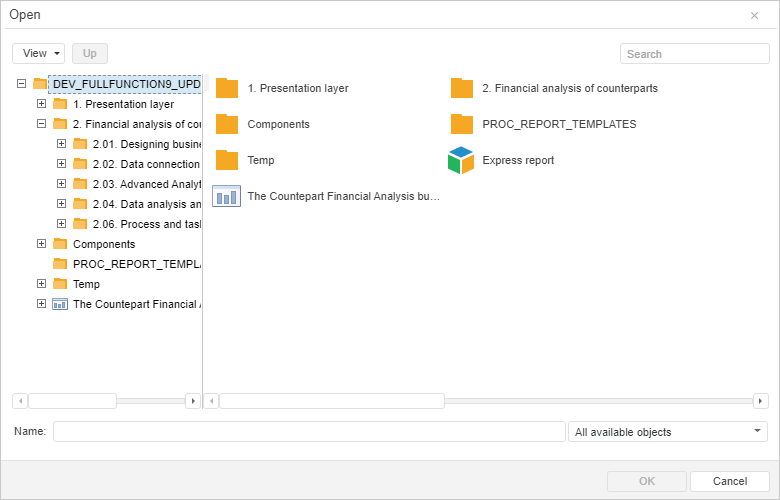Open the View dropdown menu
Image resolution: width=780 pixels, height=500 pixels.
click(x=39, y=53)
